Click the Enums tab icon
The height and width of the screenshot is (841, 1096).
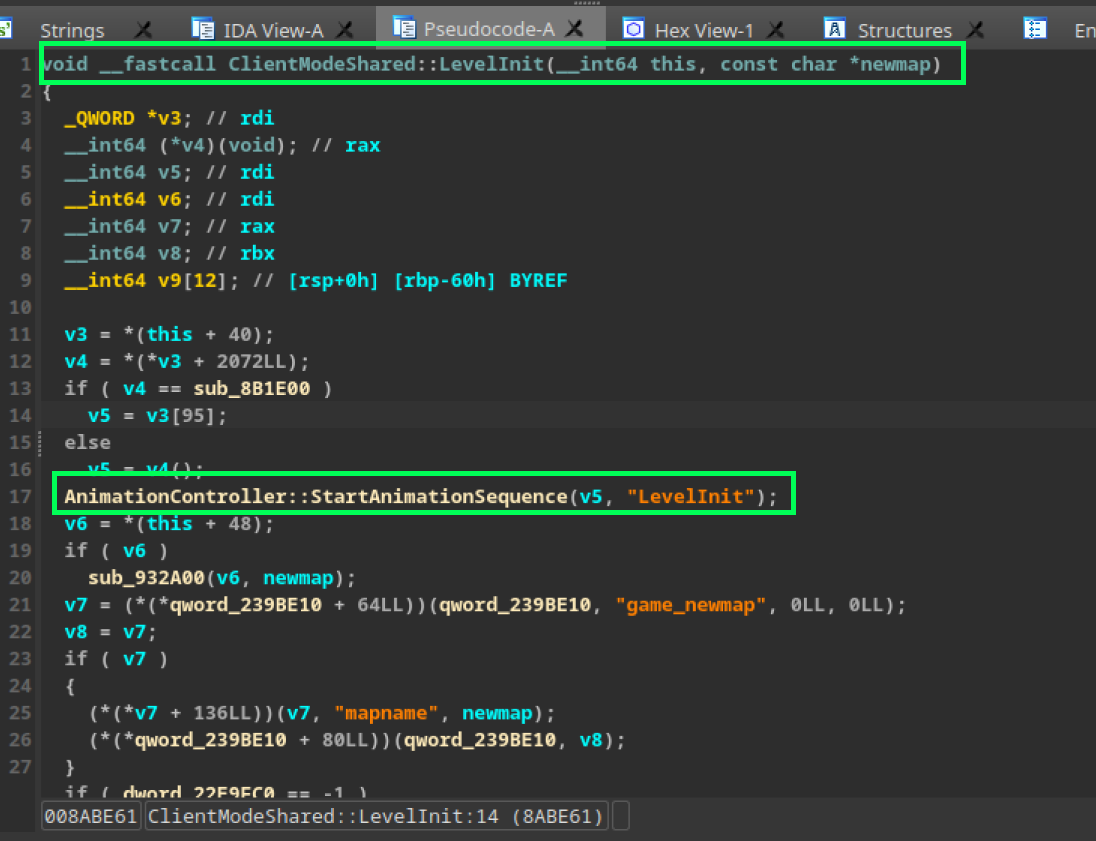(1036, 29)
